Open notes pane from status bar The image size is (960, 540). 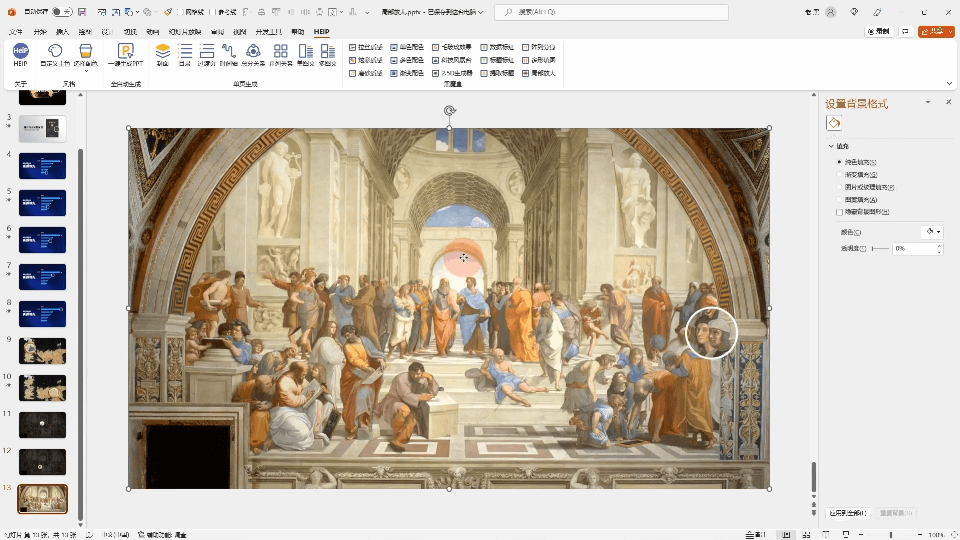point(756,534)
